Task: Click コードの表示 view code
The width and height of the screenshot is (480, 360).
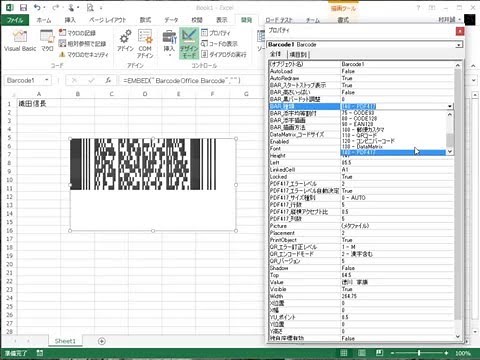Action: [220, 43]
